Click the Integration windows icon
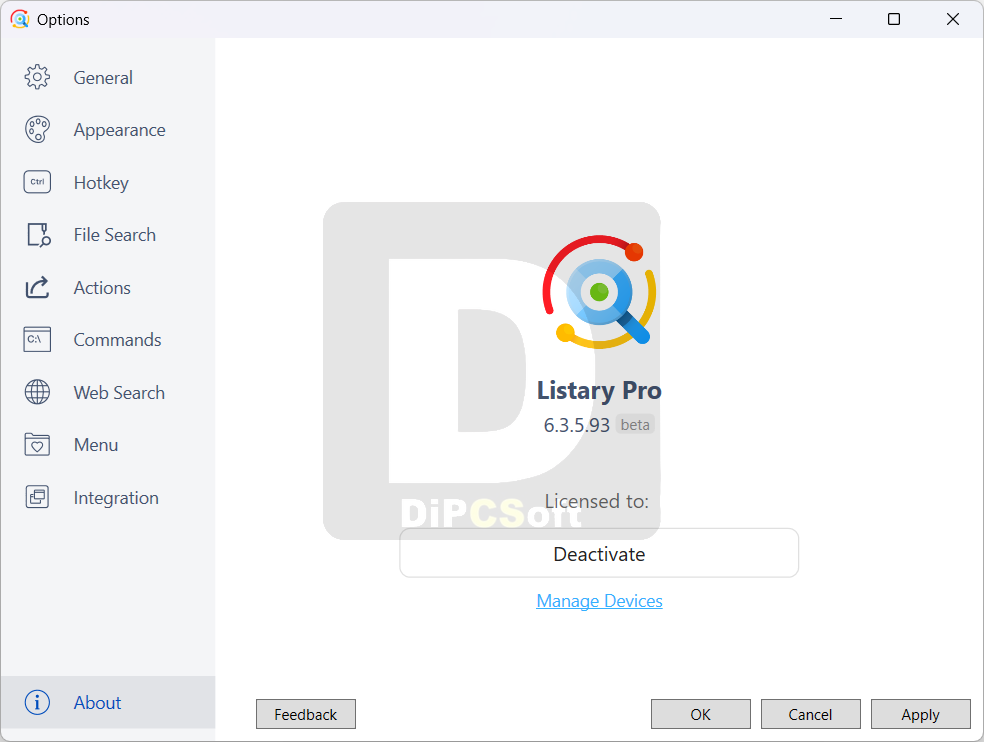The height and width of the screenshot is (742, 984). tap(37, 497)
